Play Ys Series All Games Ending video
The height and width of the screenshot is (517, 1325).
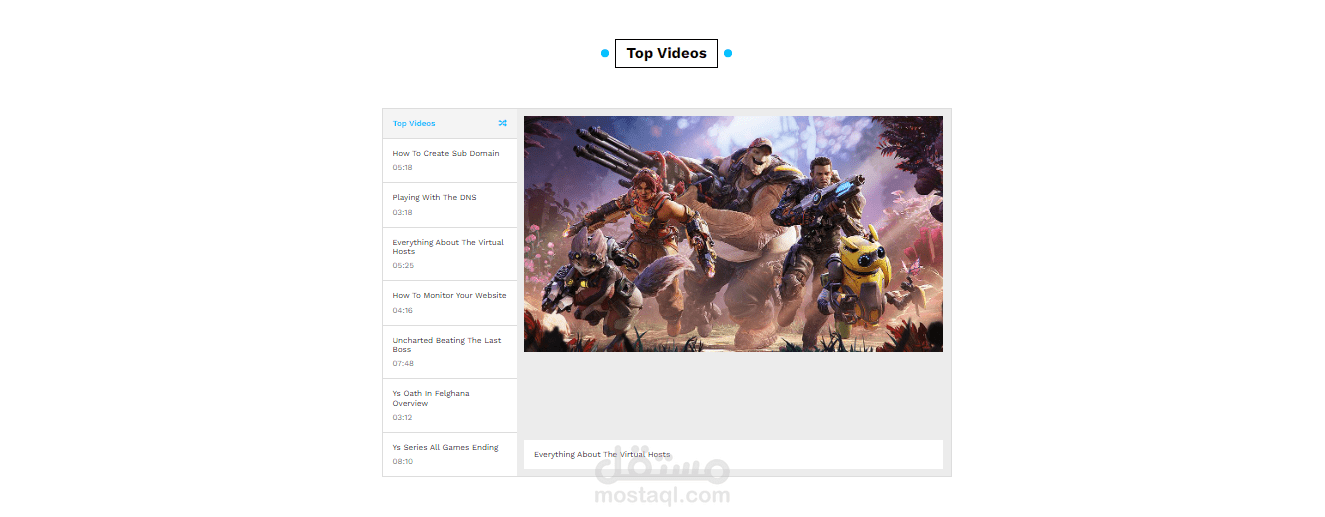point(450,454)
